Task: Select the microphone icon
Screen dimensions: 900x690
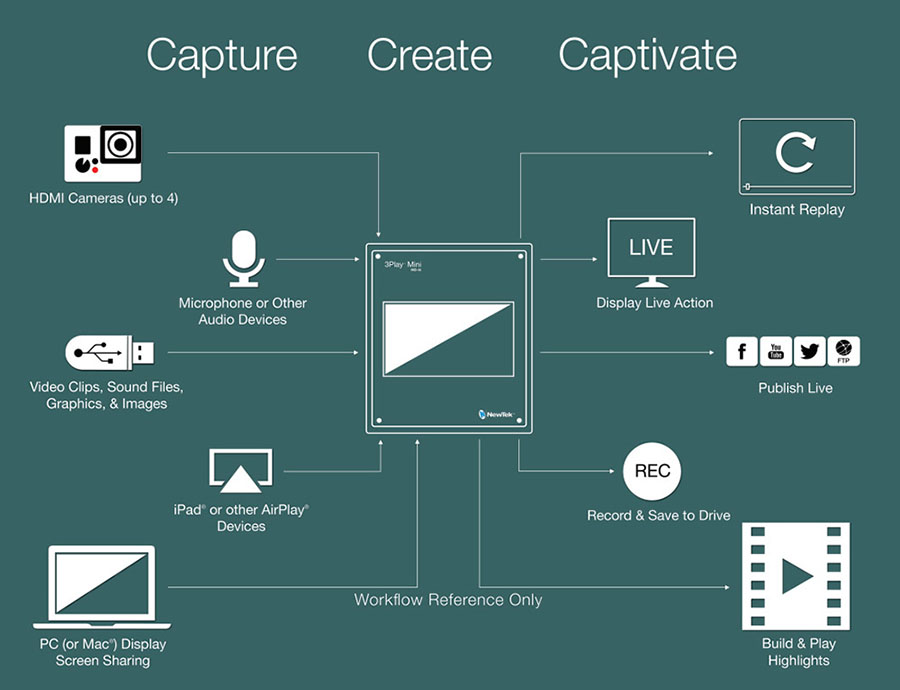Action: (x=243, y=257)
